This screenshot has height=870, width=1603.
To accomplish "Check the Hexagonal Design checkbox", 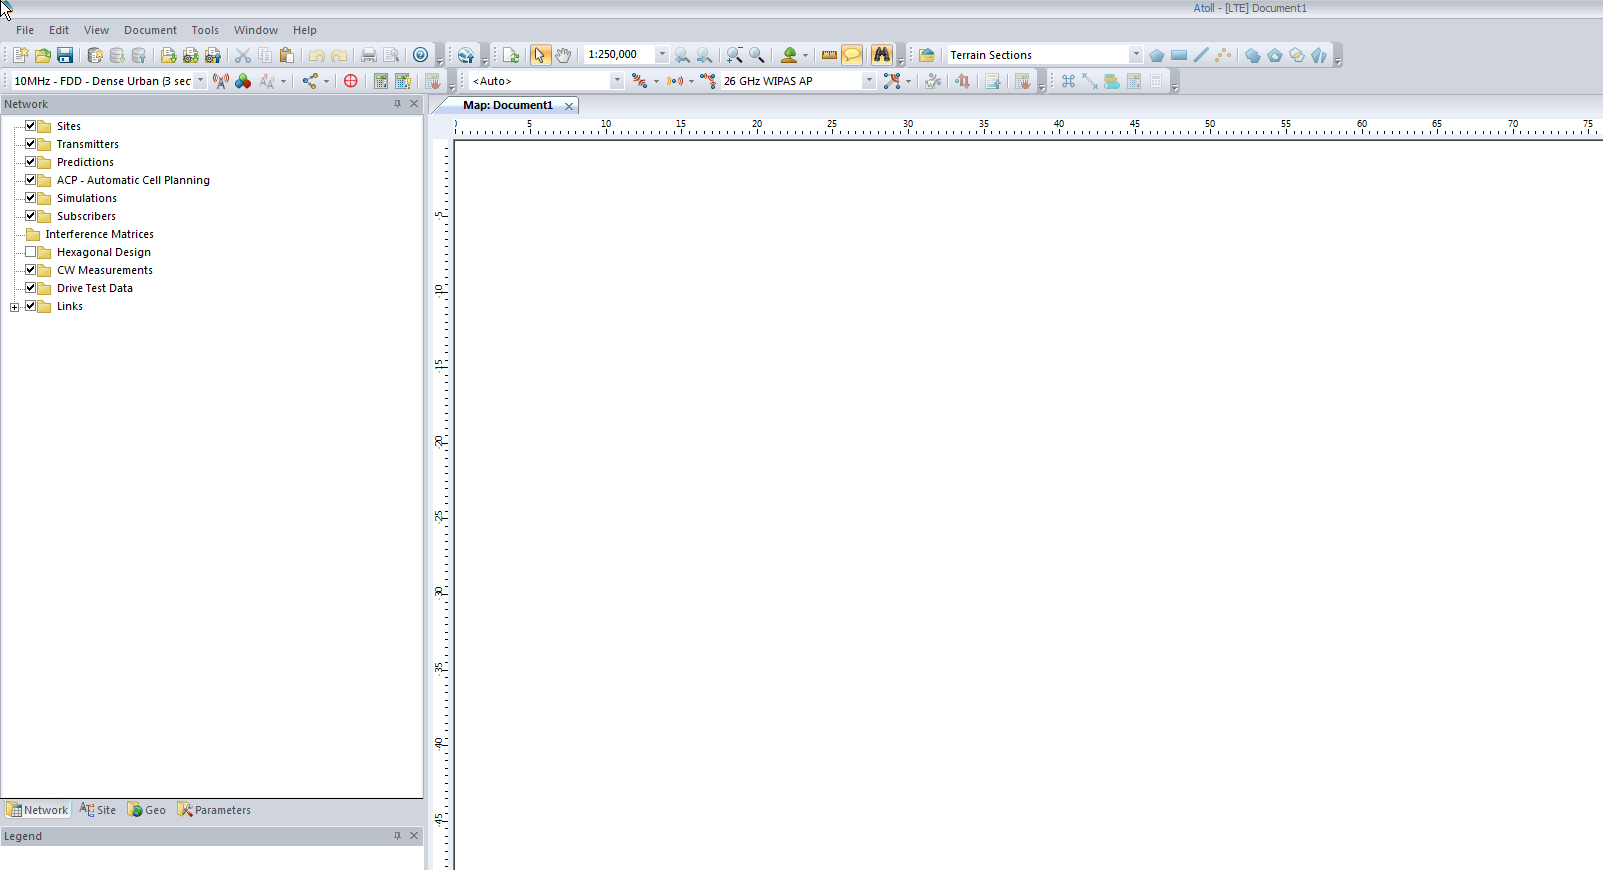I will [x=31, y=252].
